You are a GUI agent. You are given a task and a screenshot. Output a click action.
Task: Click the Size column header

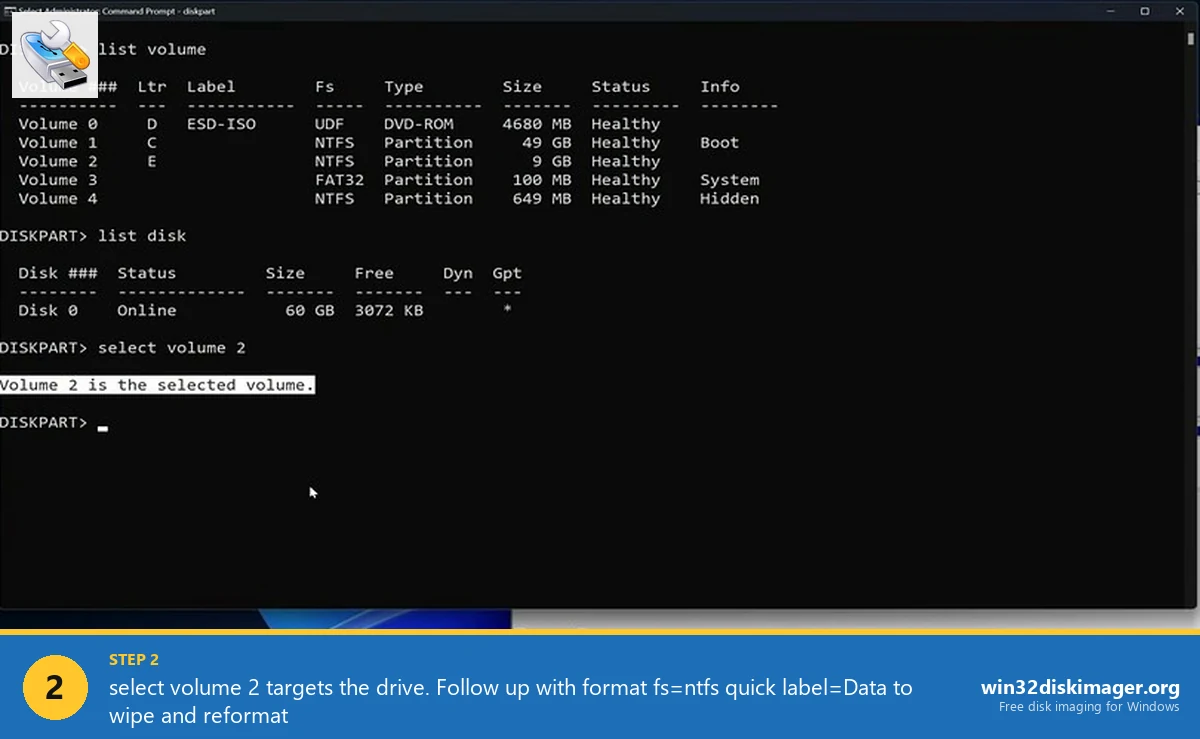(522, 86)
